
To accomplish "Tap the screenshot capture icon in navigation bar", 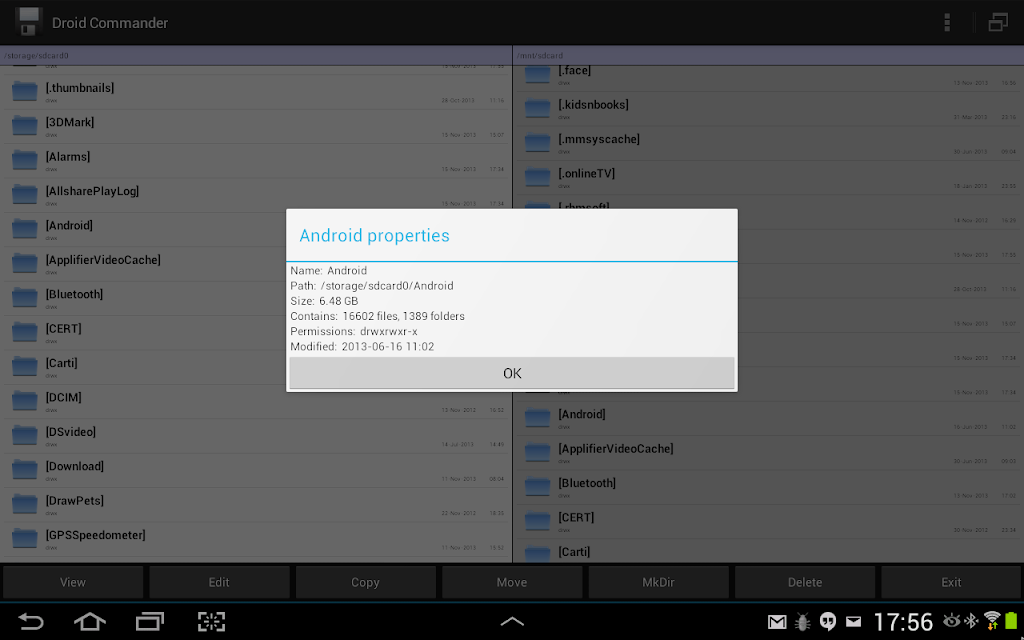I will (x=211, y=621).
